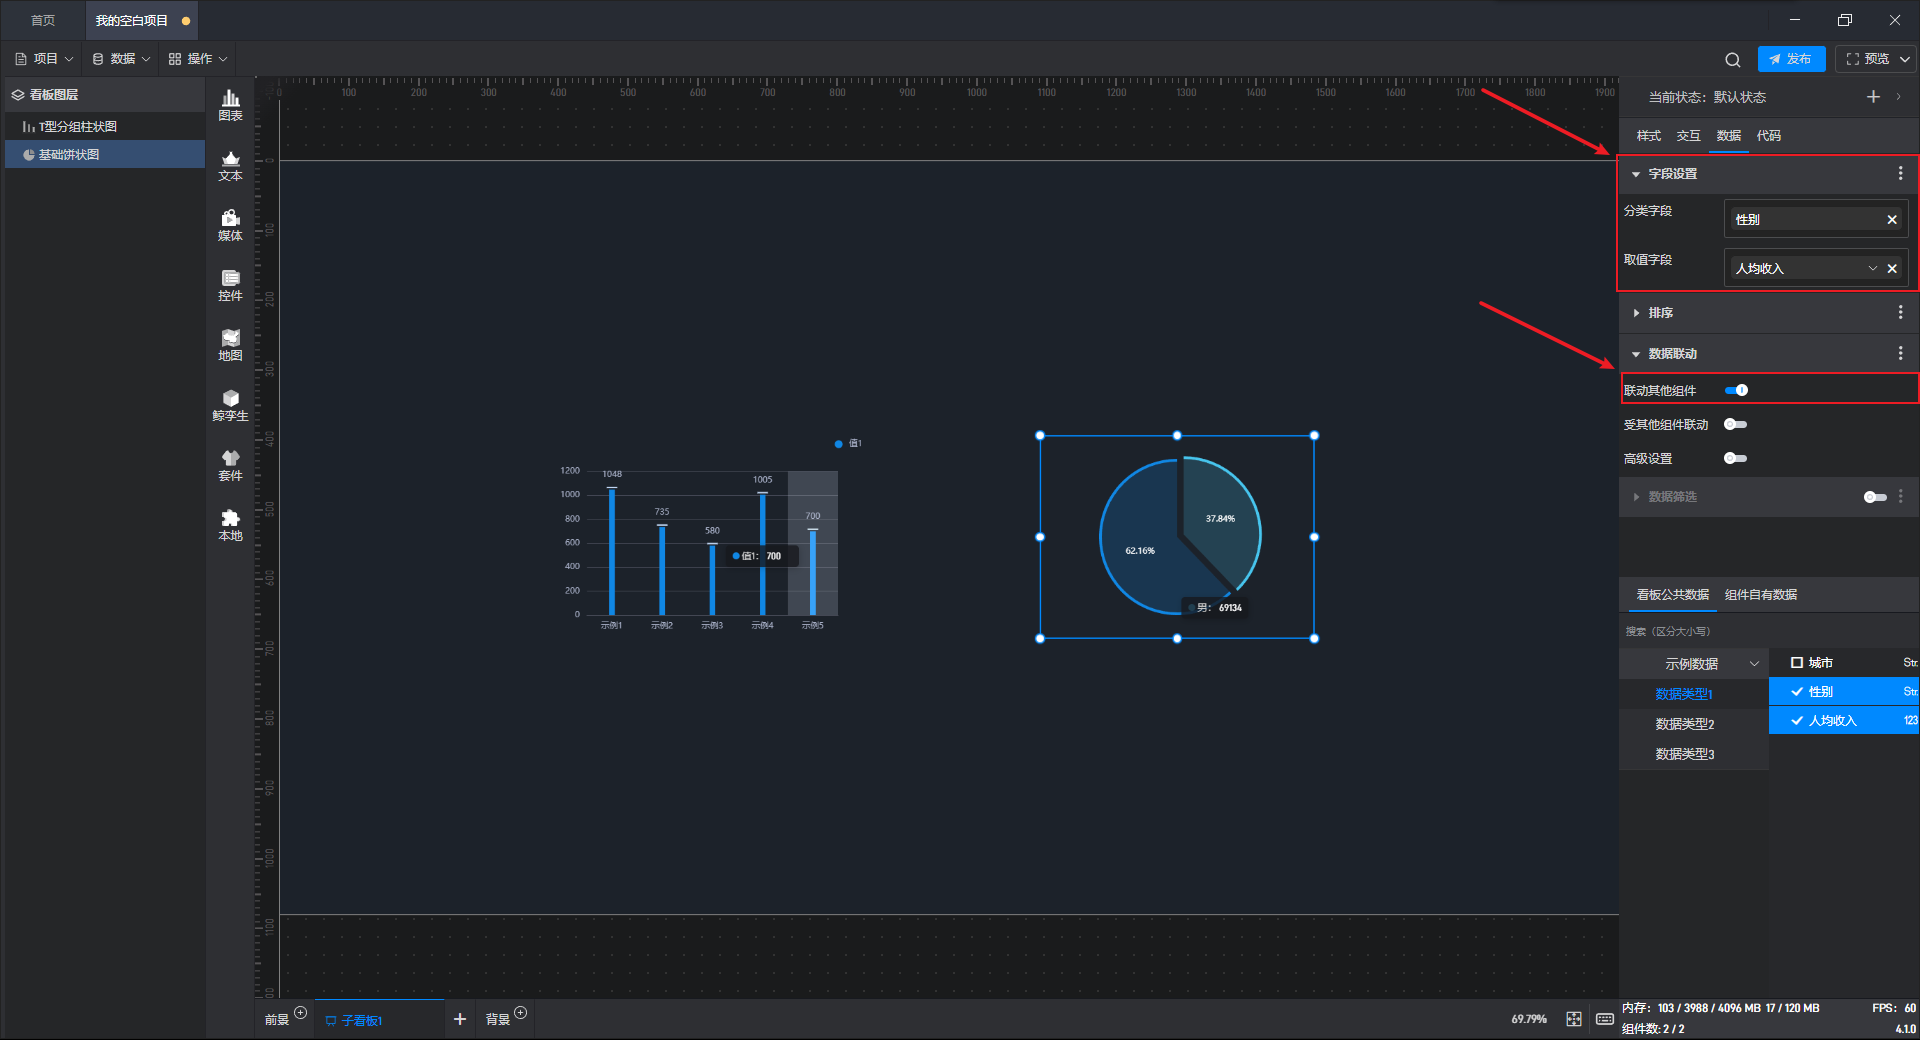
Task: Uncheck the 人均收入 field
Action: 1797,720
